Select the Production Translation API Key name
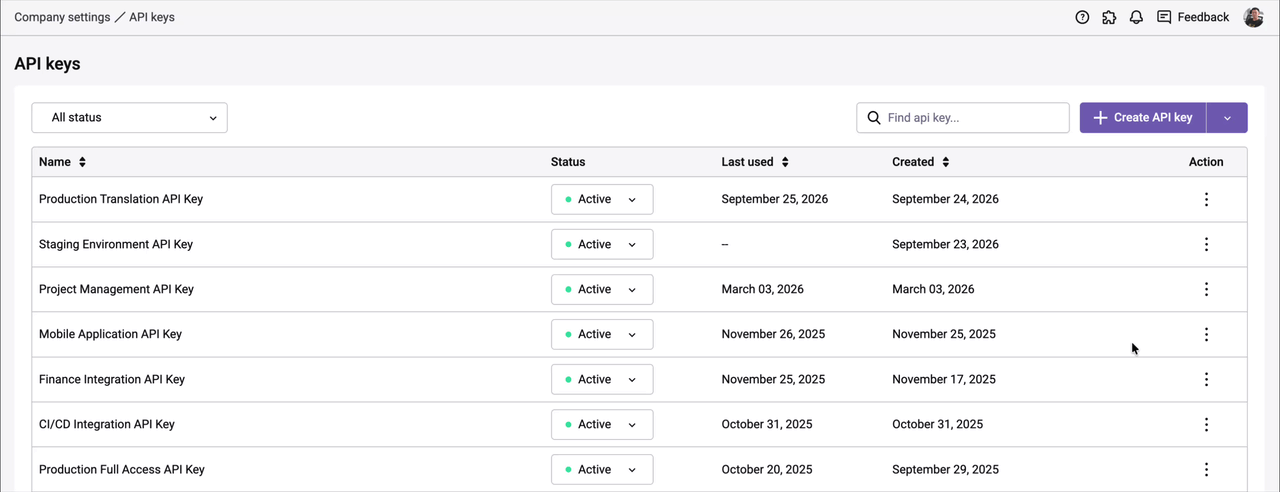The image size is (1280, 492). tap(121, 199)
